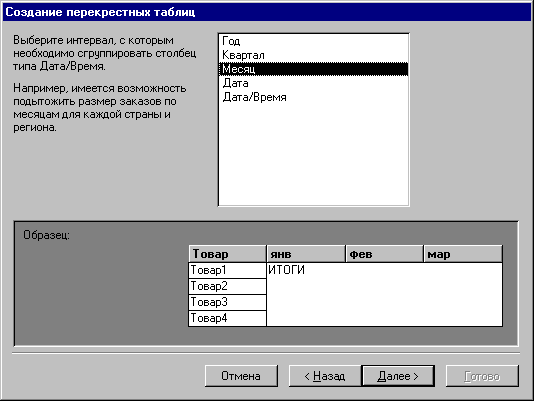Select the highlighted Месяц option
Image resolution: width=534 pixels, height=401 pixels.
coord(313,69)
